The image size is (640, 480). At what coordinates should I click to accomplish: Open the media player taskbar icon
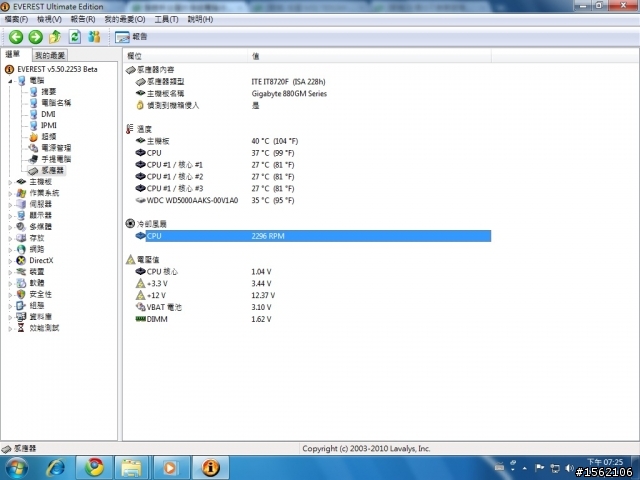coord(170,468)
